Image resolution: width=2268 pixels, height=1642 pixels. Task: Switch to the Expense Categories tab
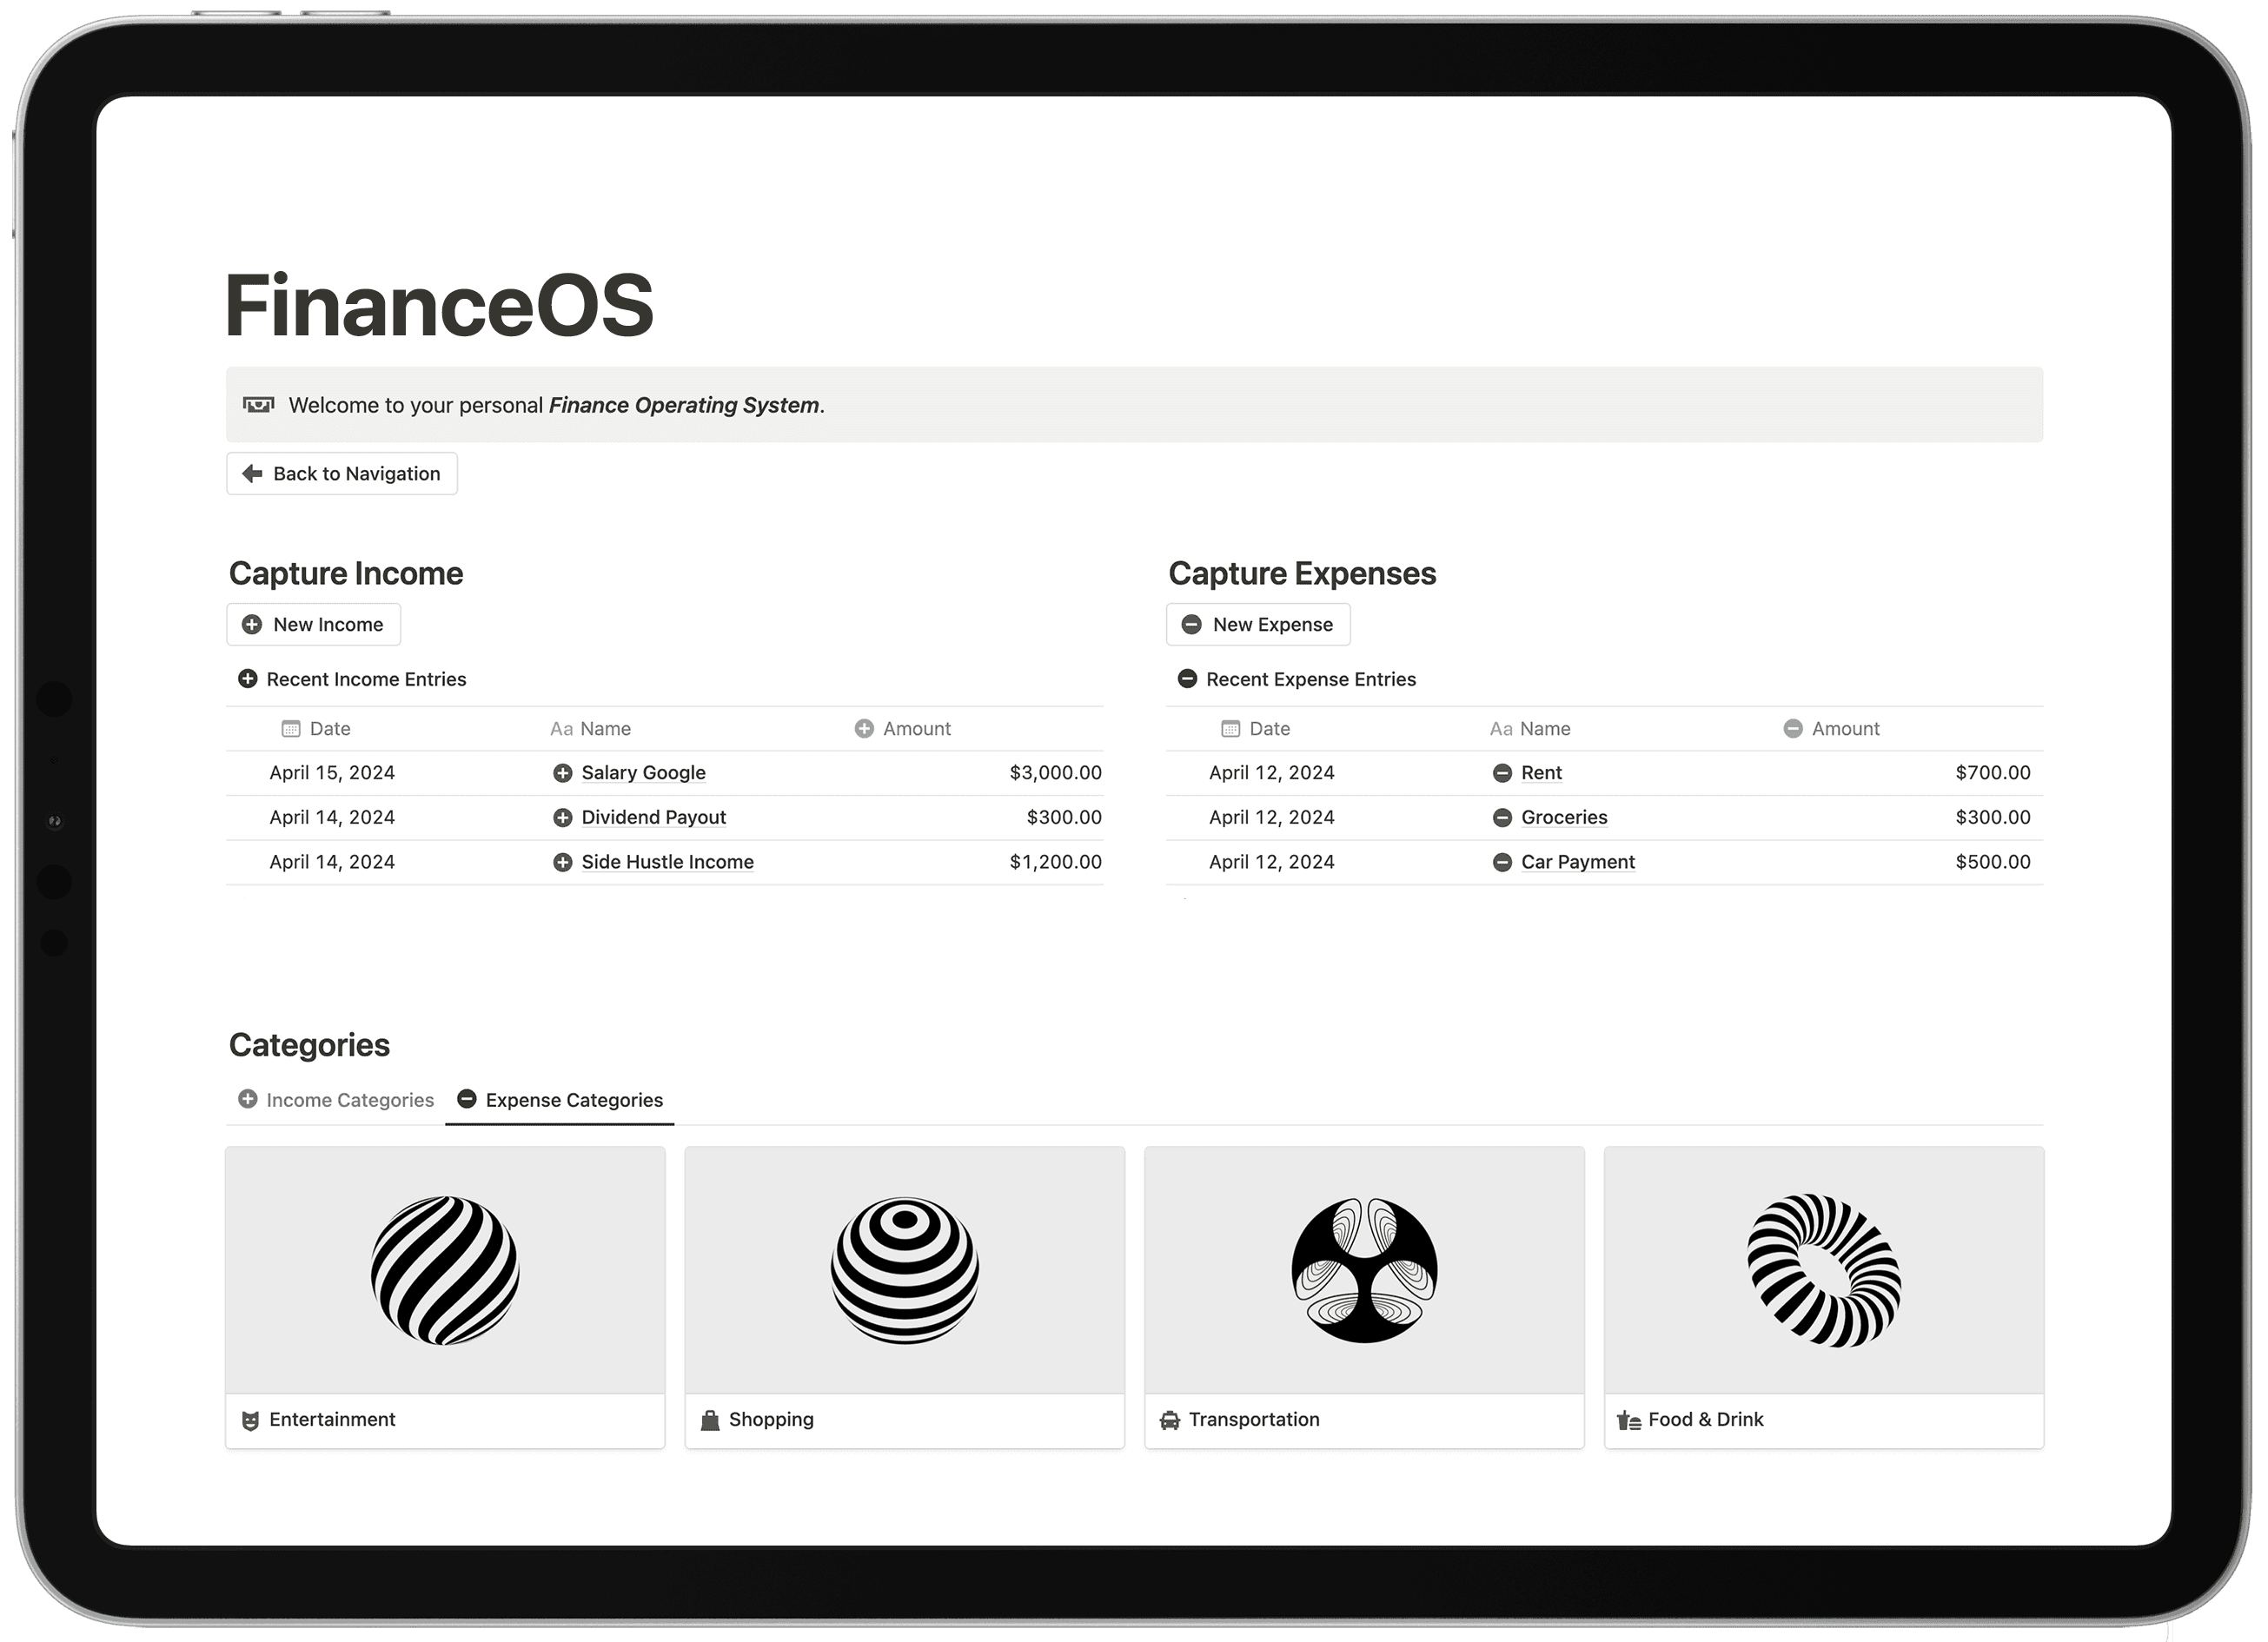[560, 1098]
